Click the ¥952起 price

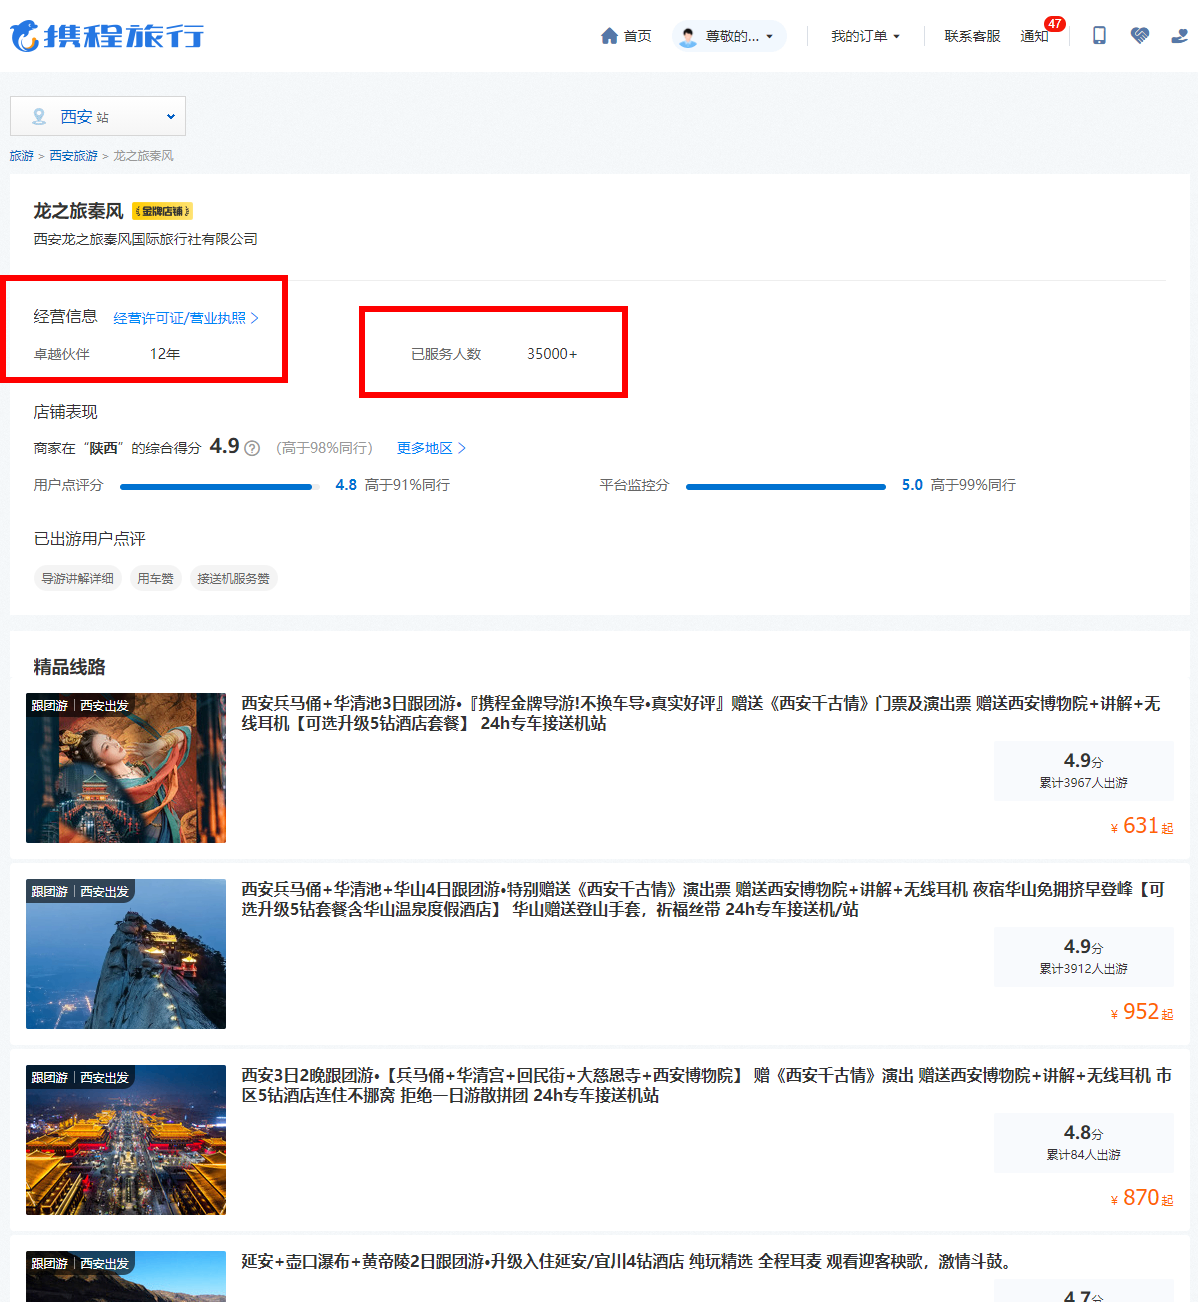click(1141, 1012)
